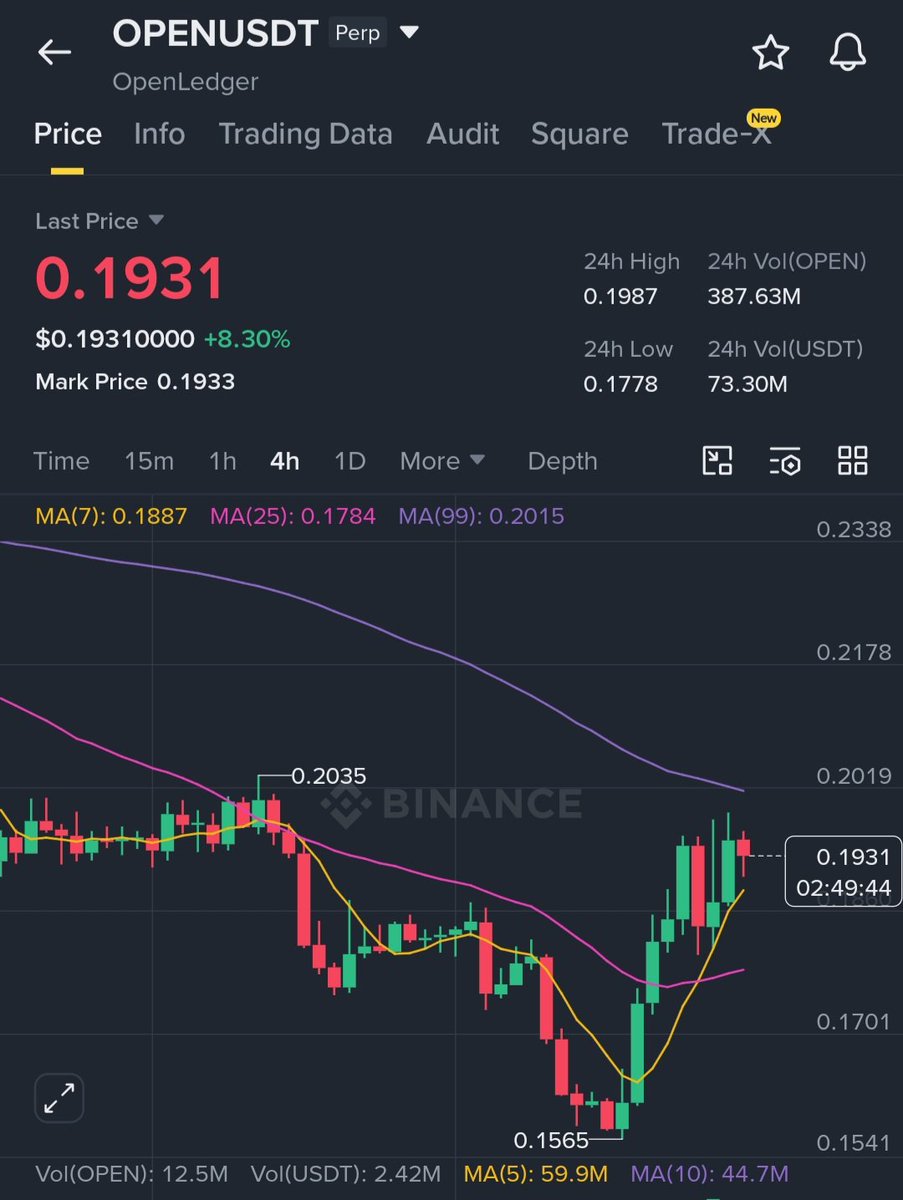Tap the Vol(OPEN): 12.5M label
This screenshot has width=903, height=1200.
point(132,1173)
